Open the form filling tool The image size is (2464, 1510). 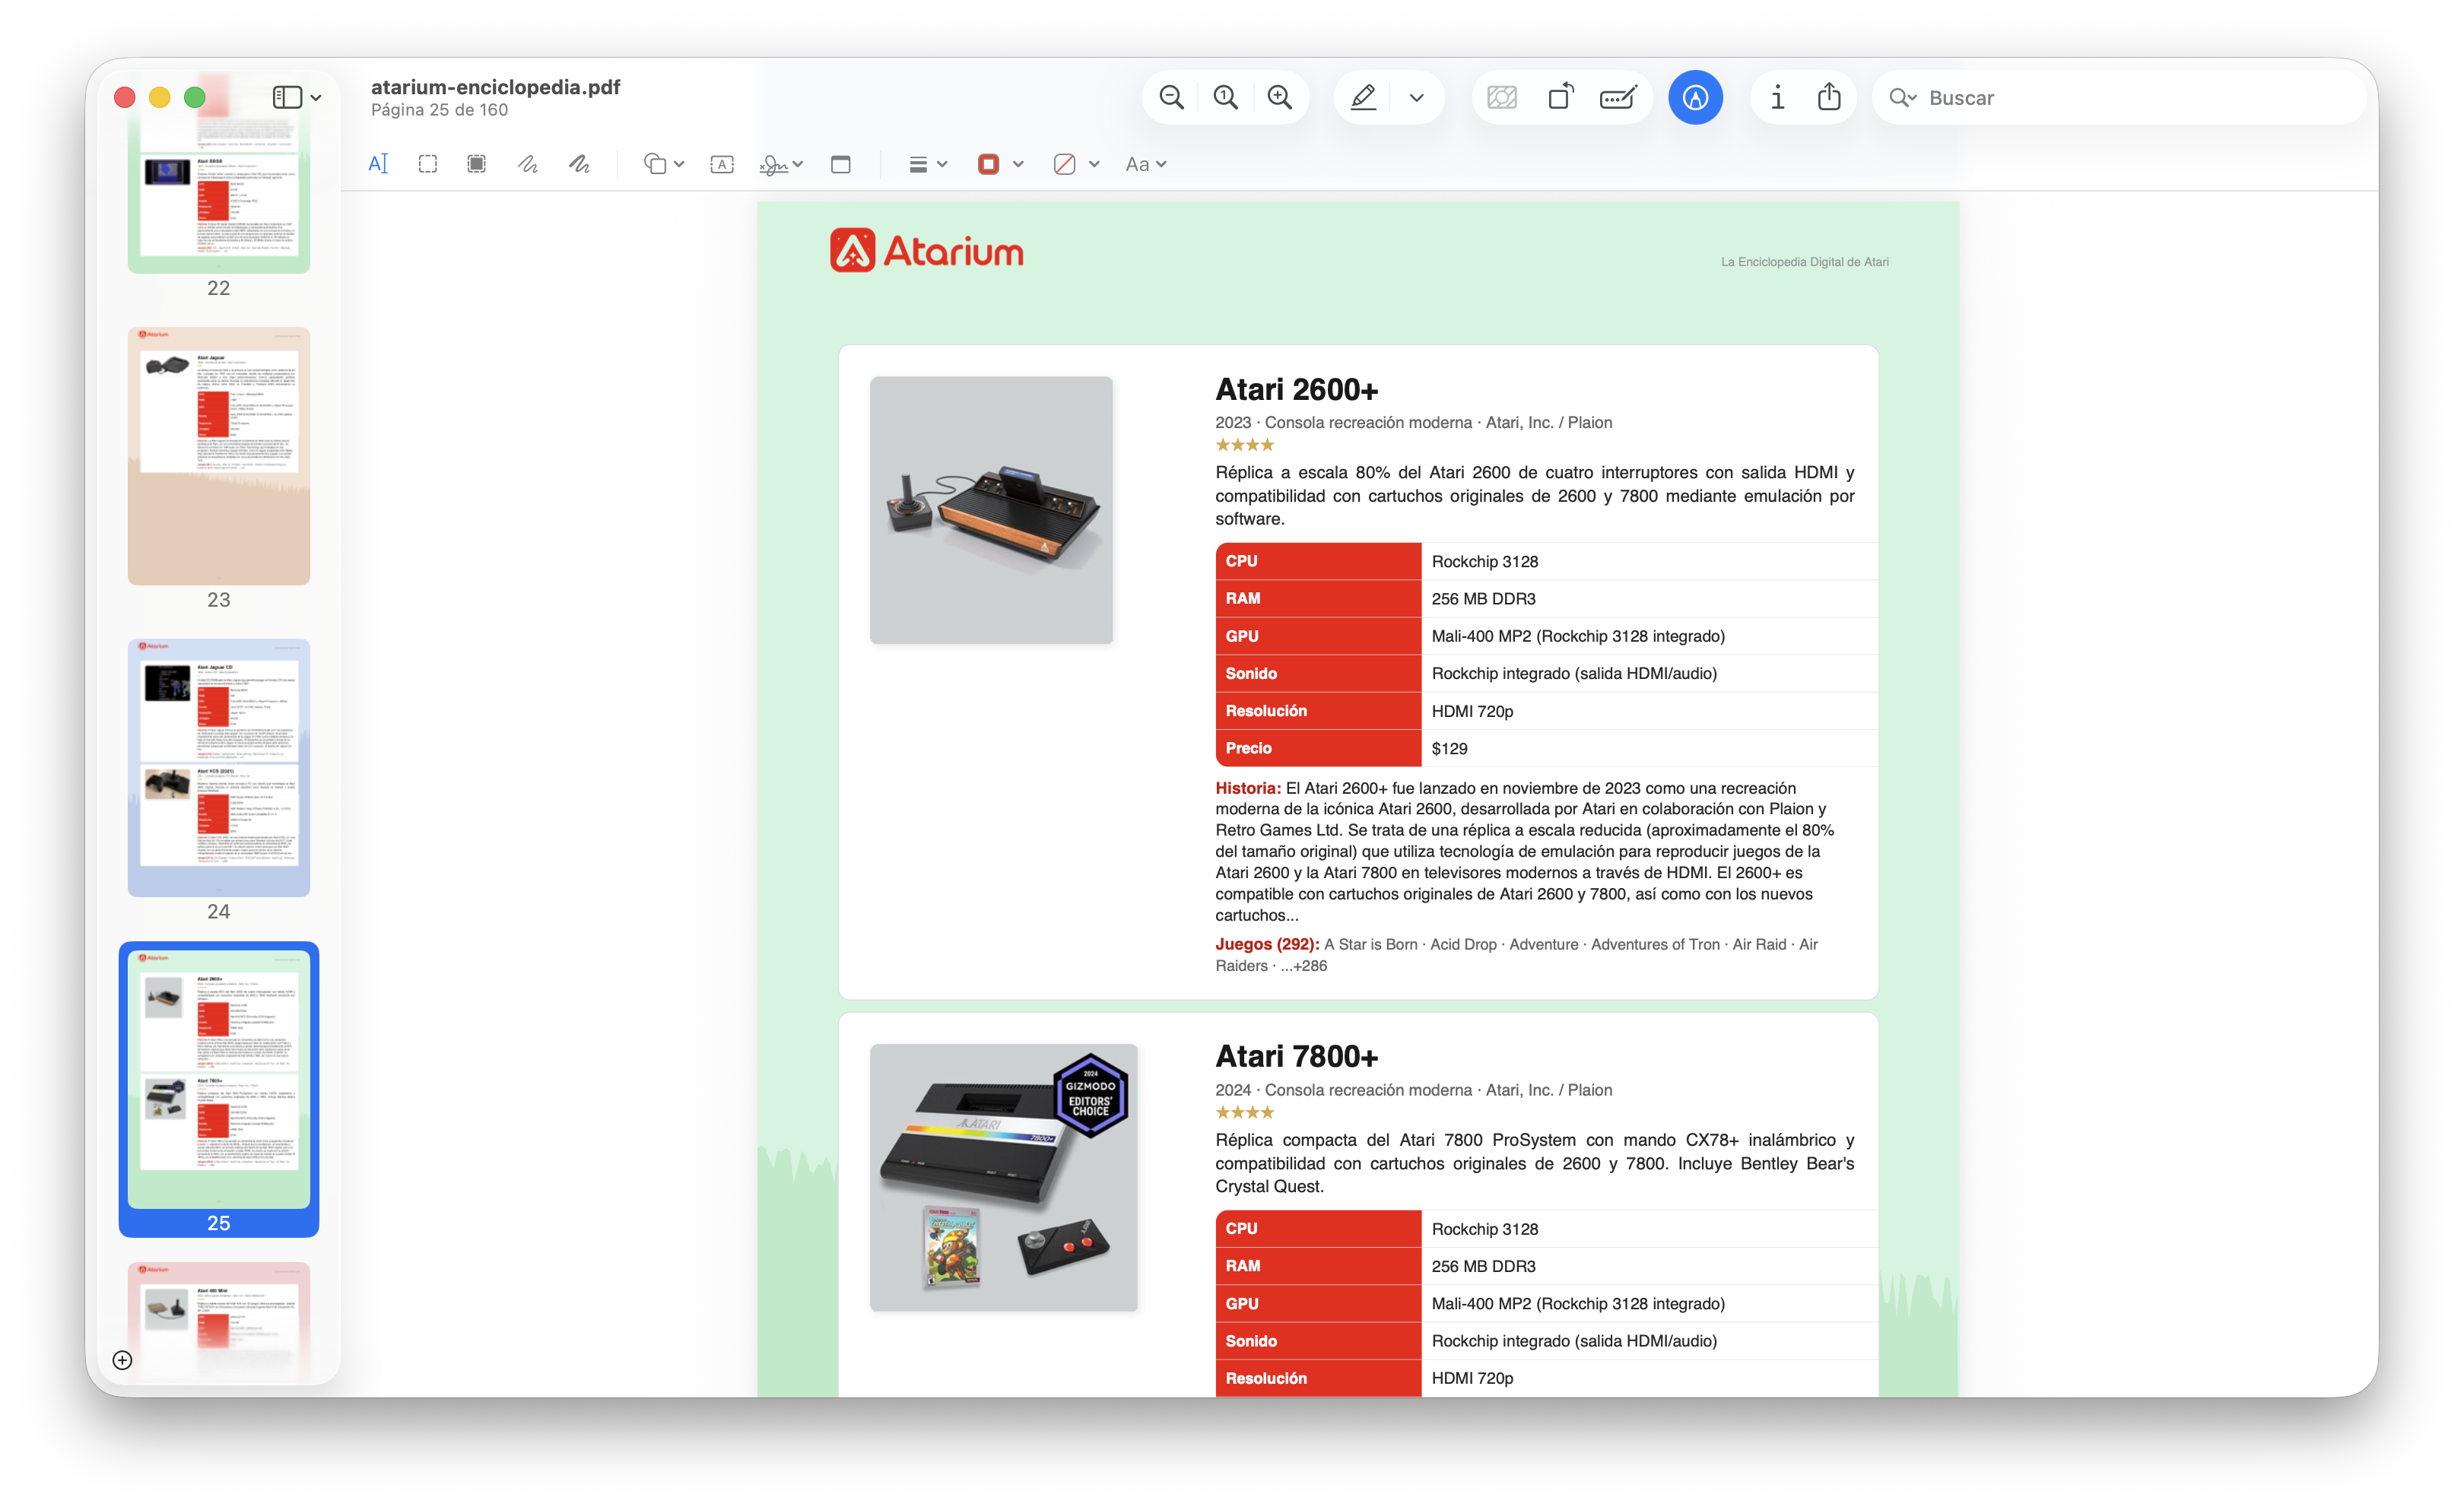[x=1618, y=97]
